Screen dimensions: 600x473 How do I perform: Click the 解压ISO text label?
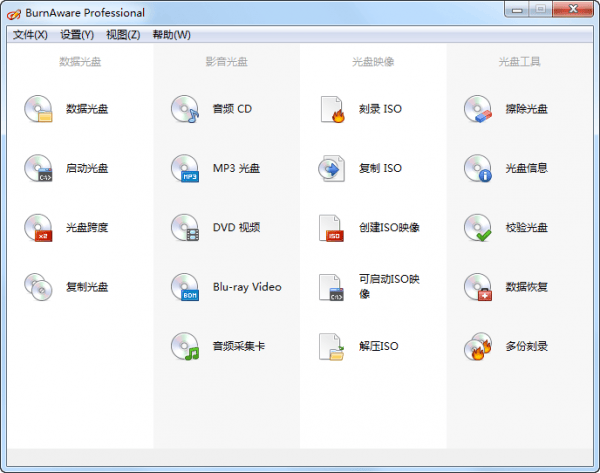click(x=378, y=347)
